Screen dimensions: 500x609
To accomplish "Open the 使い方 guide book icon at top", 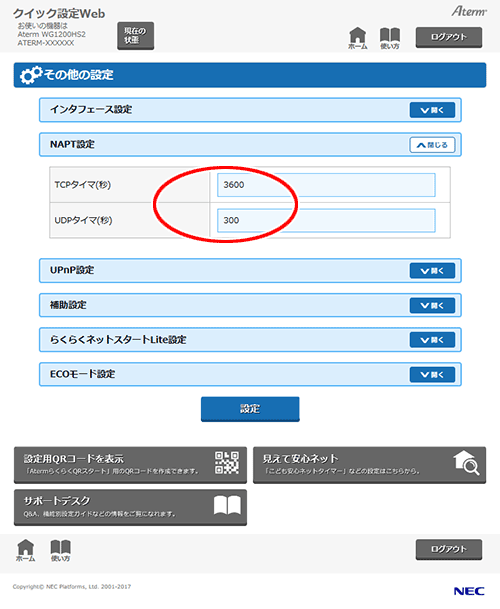I will 390,38.
